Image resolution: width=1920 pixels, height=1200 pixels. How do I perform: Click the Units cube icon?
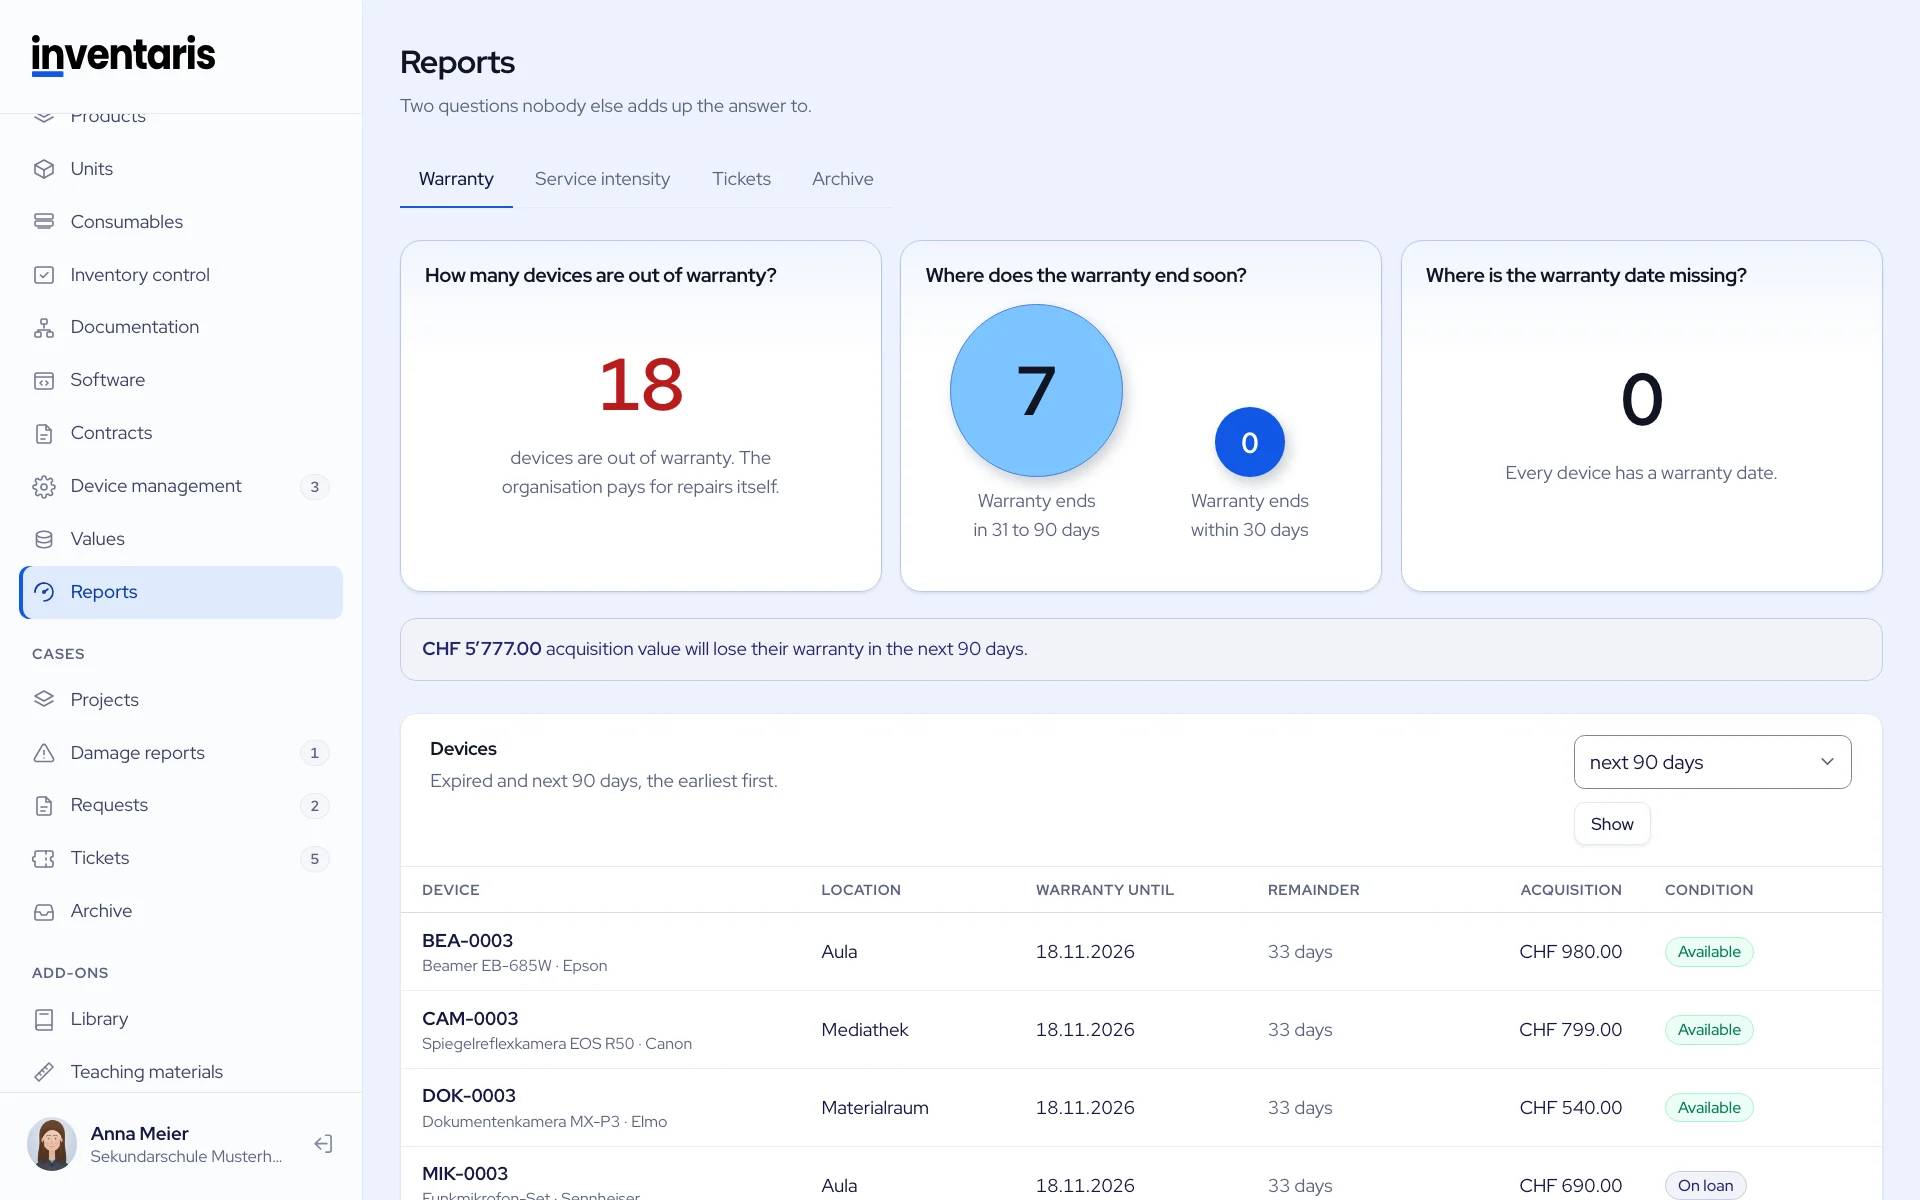coord(44,169)
